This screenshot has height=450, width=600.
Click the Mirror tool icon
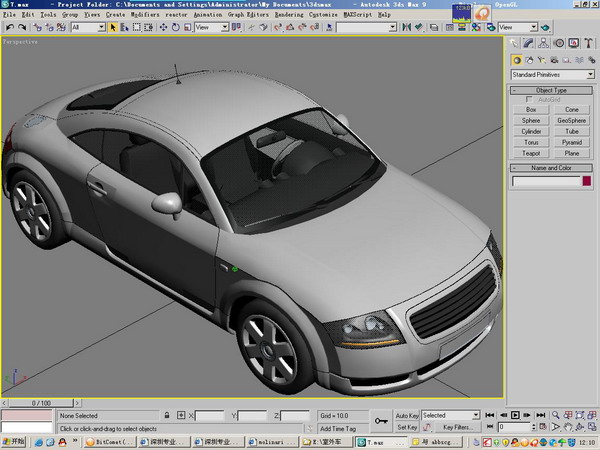[x=406, y=27]
